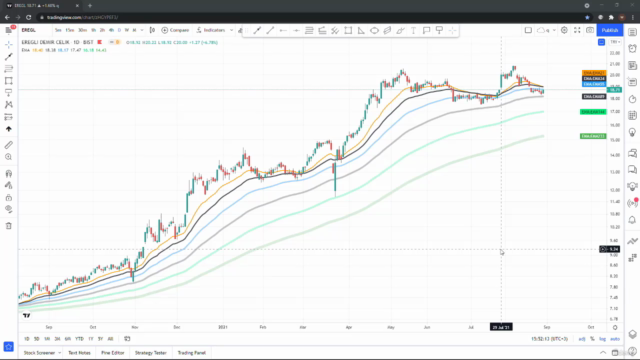The width and height of the screenshot is (640, 360).
Task: Pick the signpost tool in favorites toolbar
Action: tap(440, 31)
